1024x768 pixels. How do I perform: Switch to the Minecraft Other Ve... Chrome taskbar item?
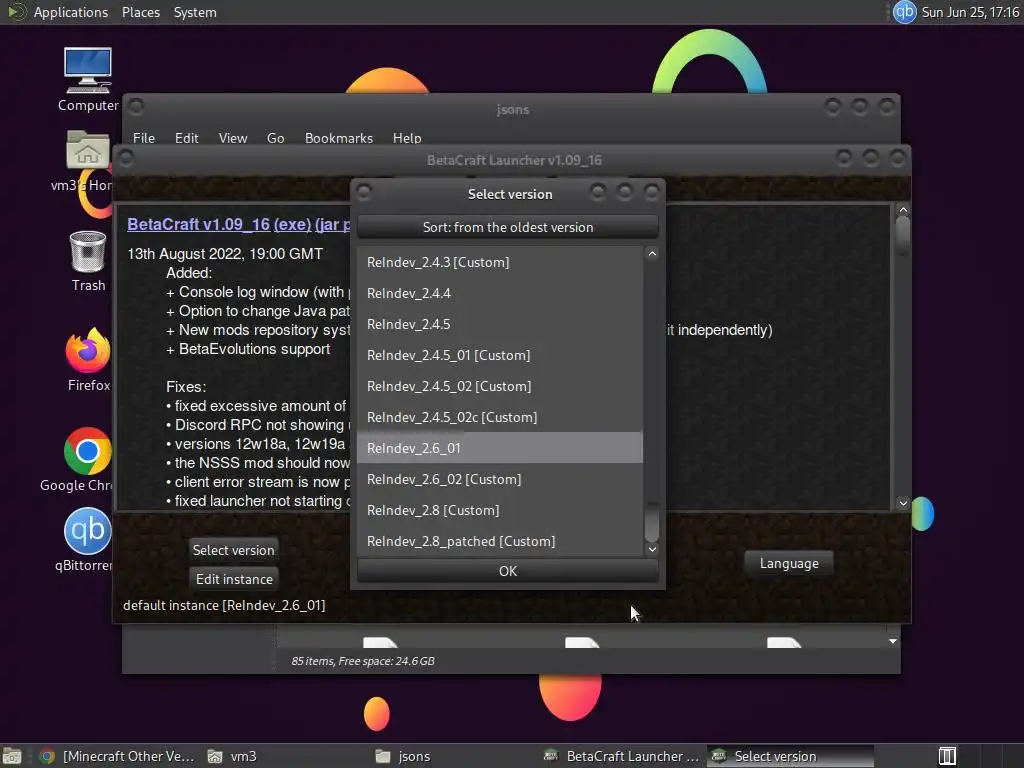(x=118, y=756)
